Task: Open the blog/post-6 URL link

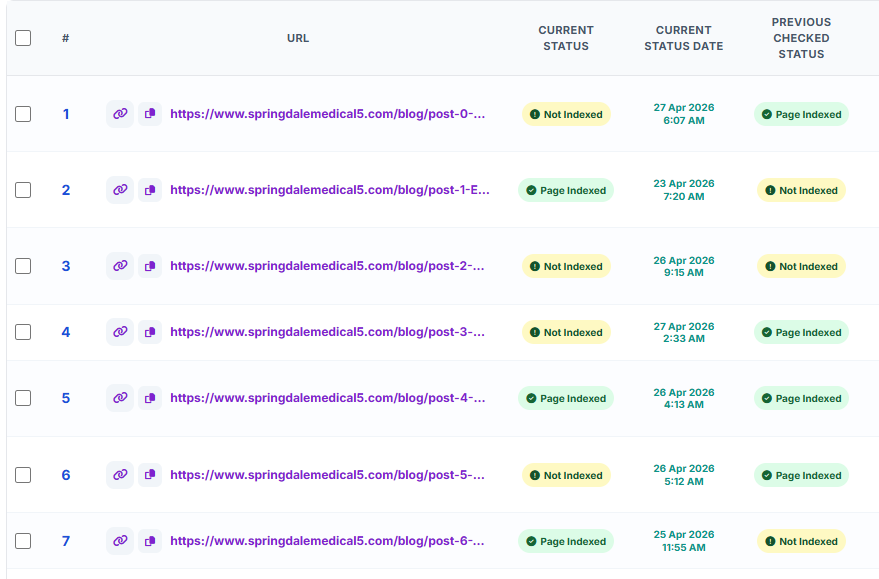Action: (x=327, y=541)
